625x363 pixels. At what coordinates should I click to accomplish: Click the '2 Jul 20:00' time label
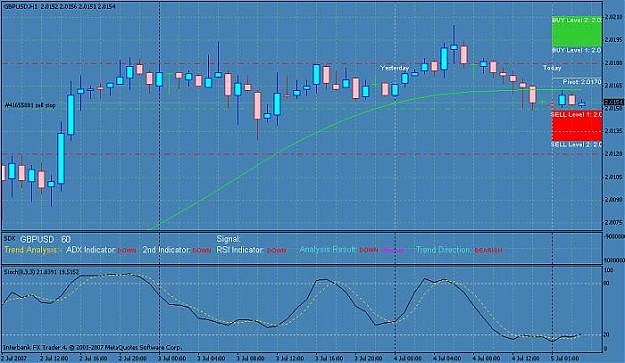click(132, 358)
